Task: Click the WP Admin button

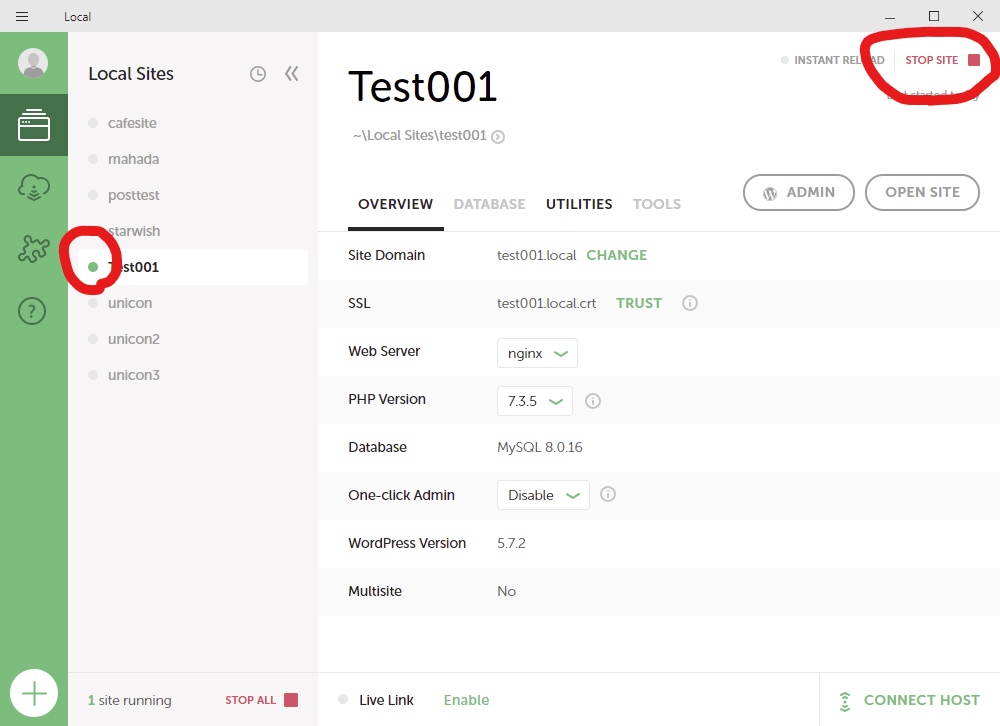Action: point(798,192)
